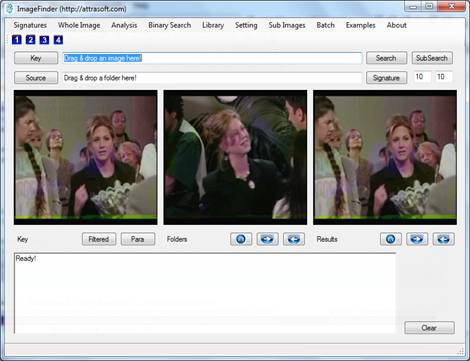Select the middle Folders preview image
Screen dimensions: 470x361
coord(235,157)
